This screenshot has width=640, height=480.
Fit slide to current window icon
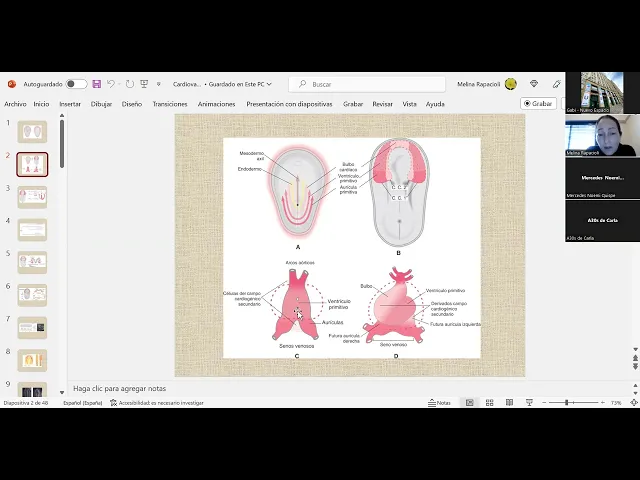(634, 403)
